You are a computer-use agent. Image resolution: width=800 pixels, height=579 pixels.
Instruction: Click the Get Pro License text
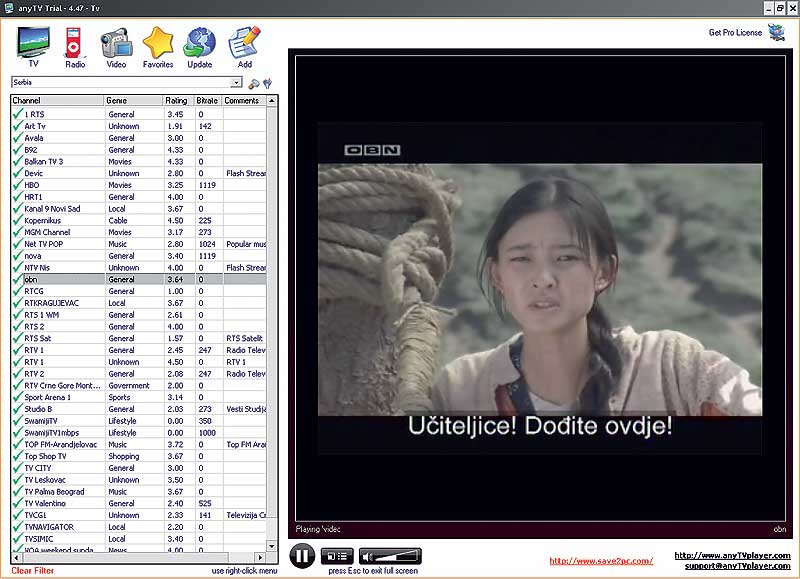point(735,32)
